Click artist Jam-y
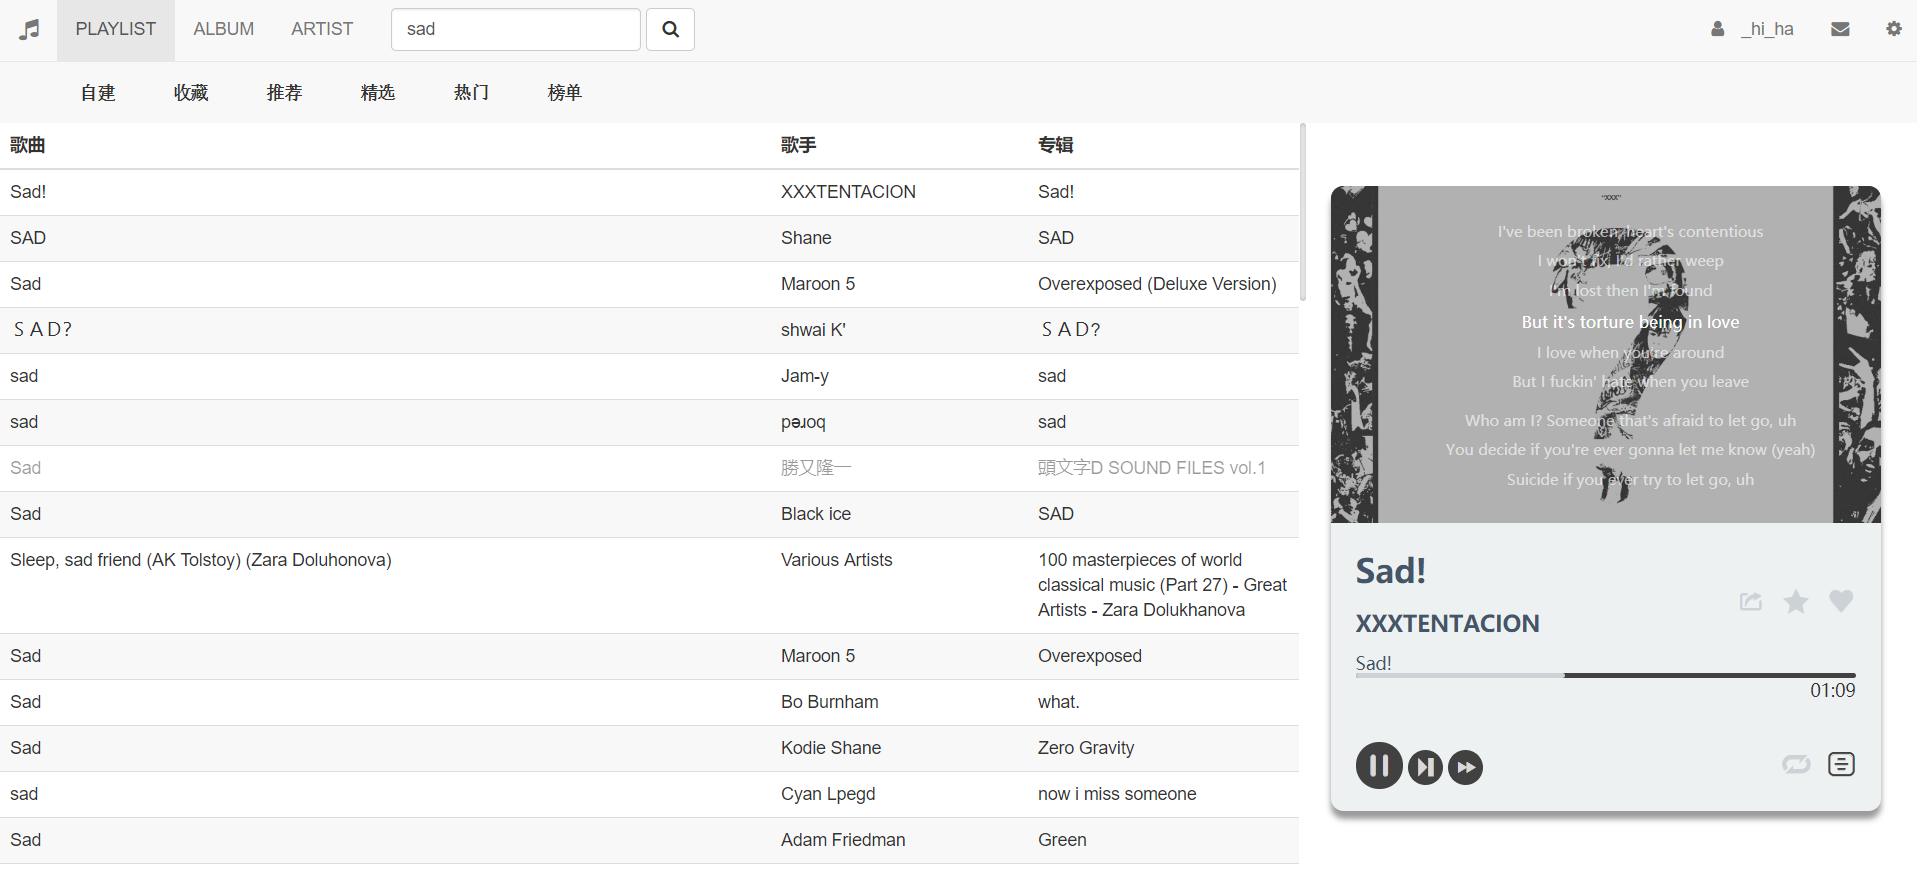Viewport: 1917px width, 885px height. tap(804, 376)
